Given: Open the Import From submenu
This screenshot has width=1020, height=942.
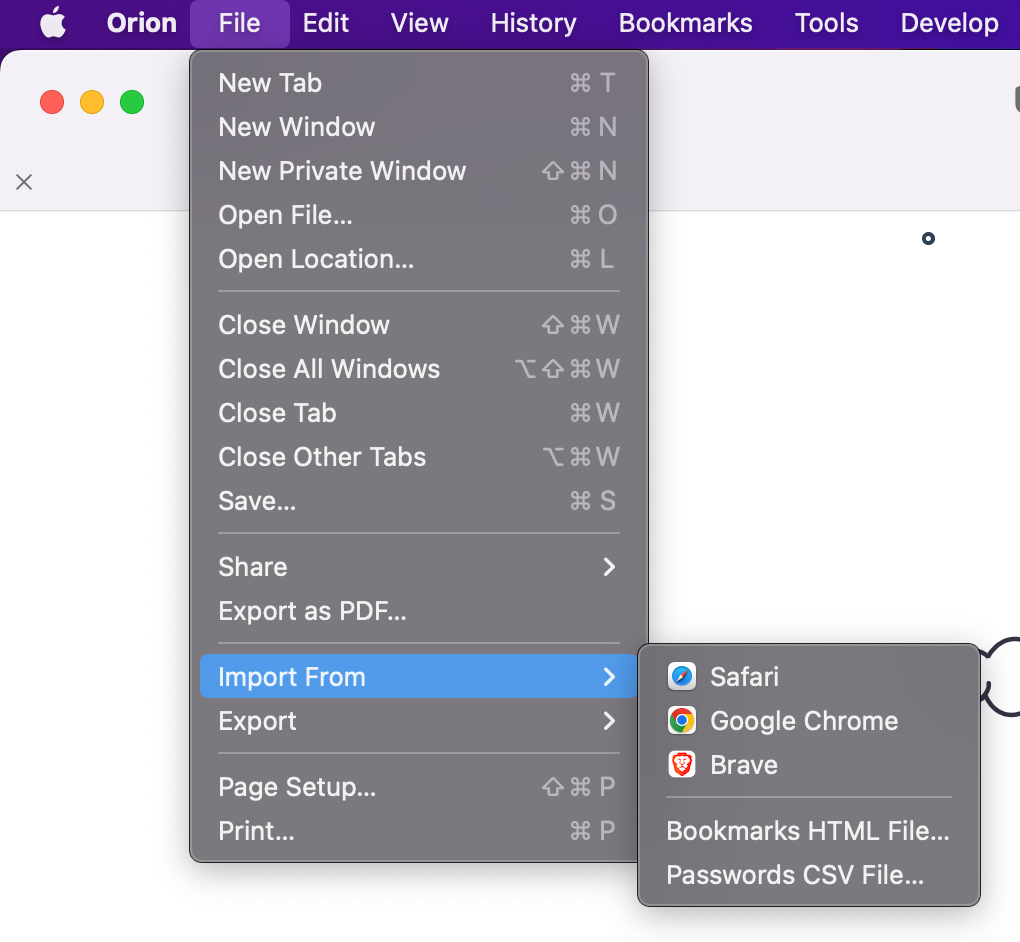Looking at the screenshot, I should tap(290, 677).
